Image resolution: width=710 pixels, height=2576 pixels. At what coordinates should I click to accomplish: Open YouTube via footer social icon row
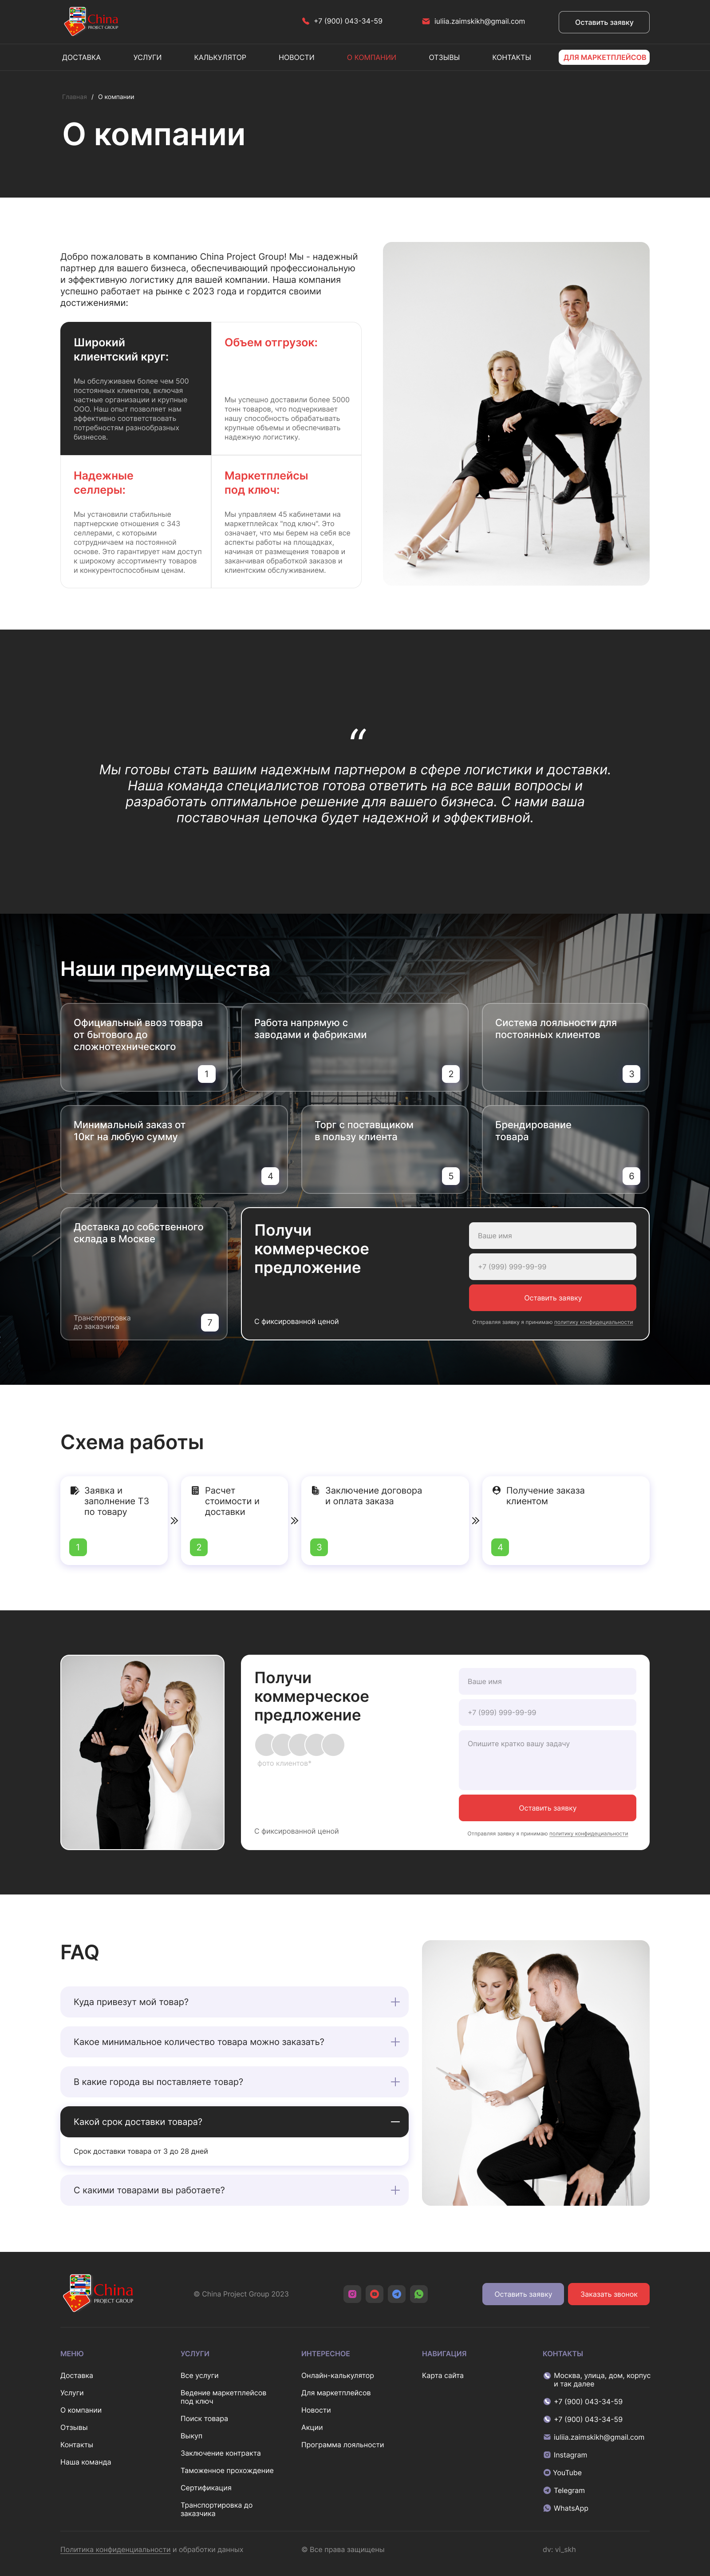point(374,2294)
